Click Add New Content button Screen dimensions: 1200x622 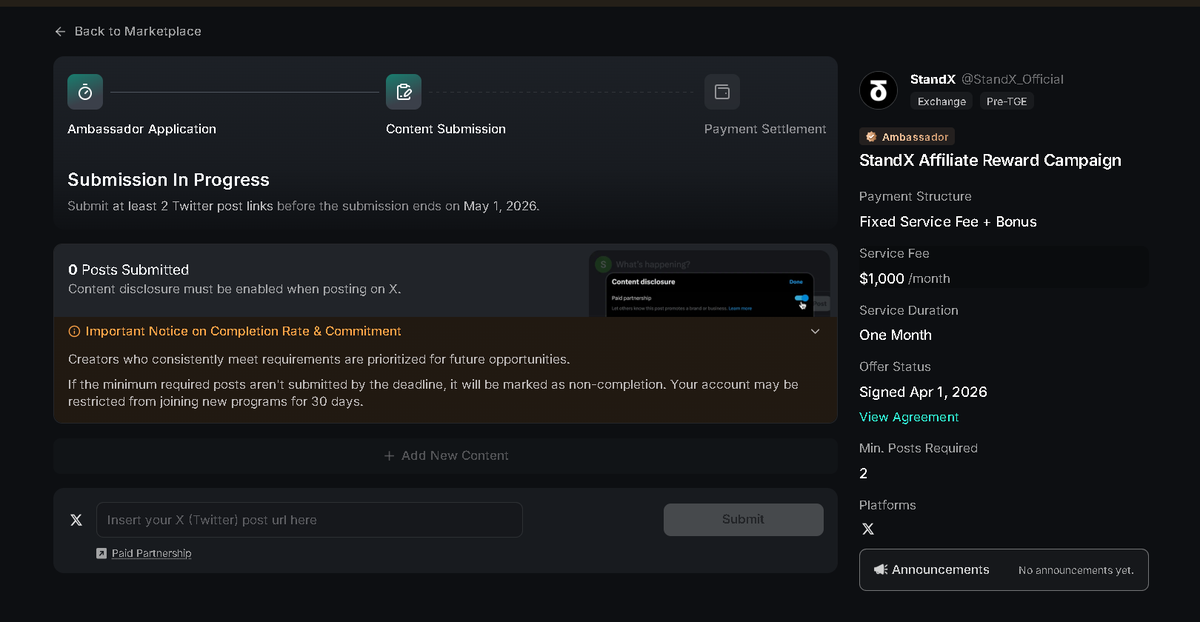pyautogui.click(x=445, y=455)
